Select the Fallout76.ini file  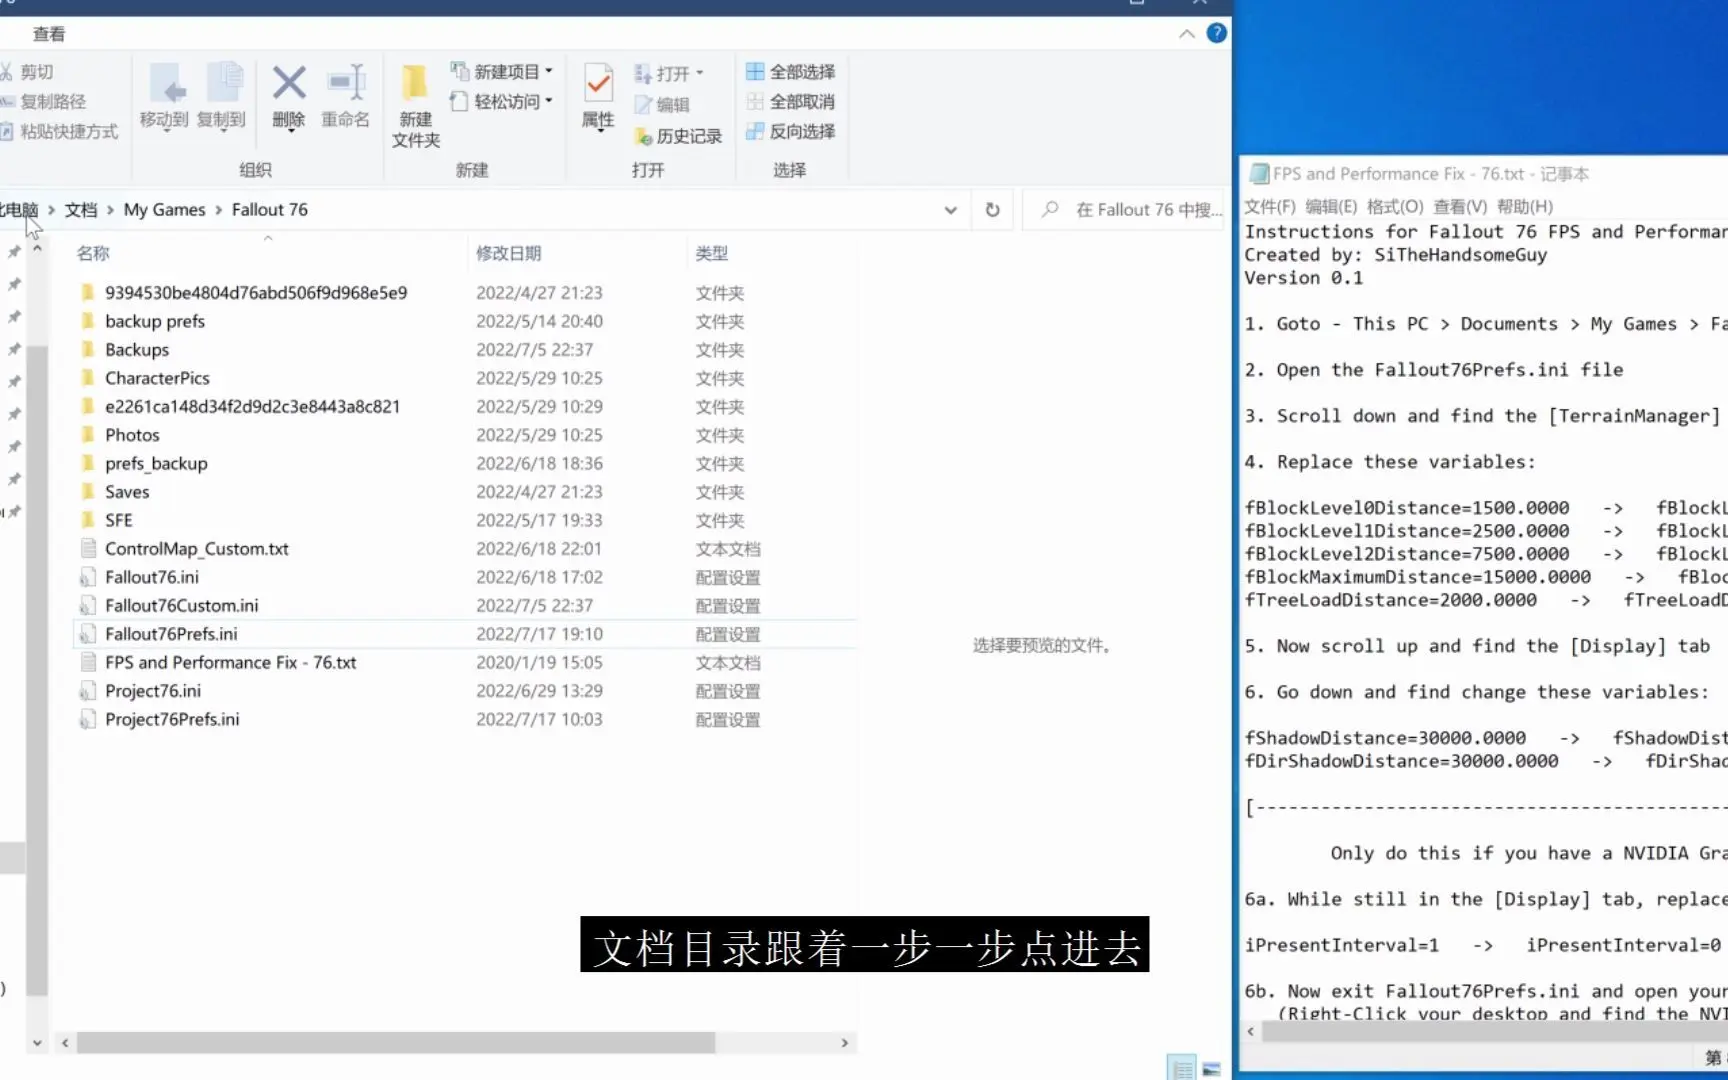tap(152, 577)
